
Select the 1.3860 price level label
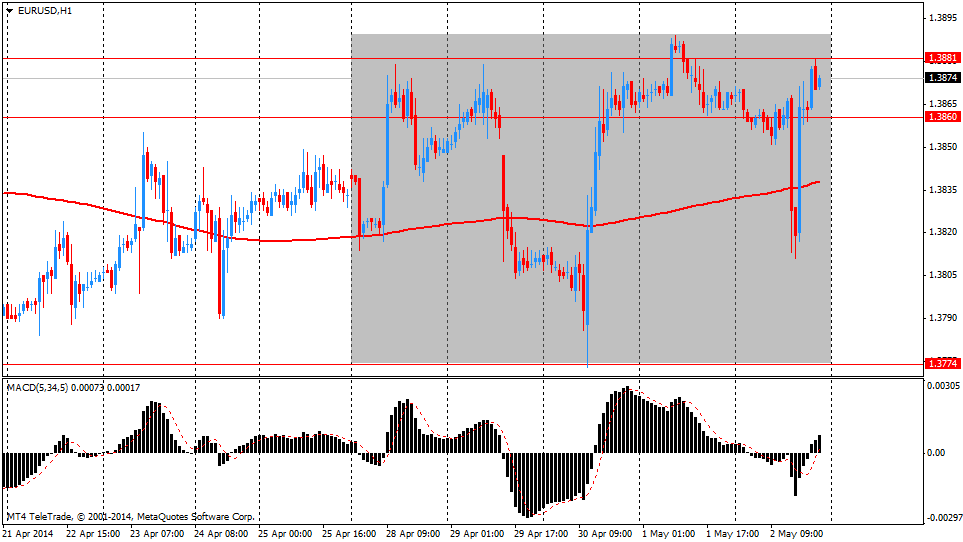click(x=941, y=117)
